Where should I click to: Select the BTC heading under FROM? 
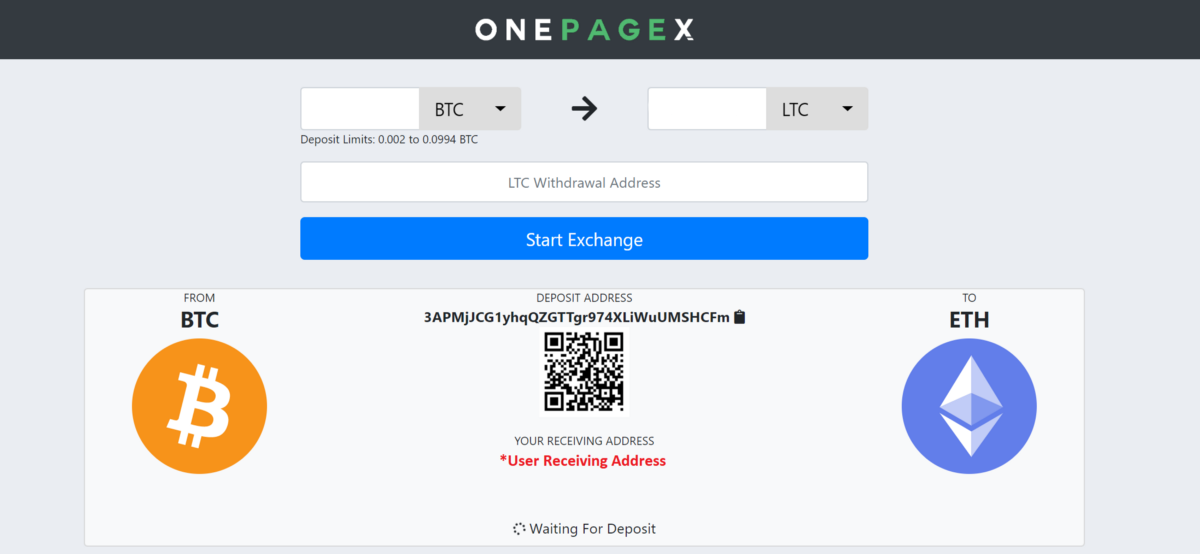(199, 321)
